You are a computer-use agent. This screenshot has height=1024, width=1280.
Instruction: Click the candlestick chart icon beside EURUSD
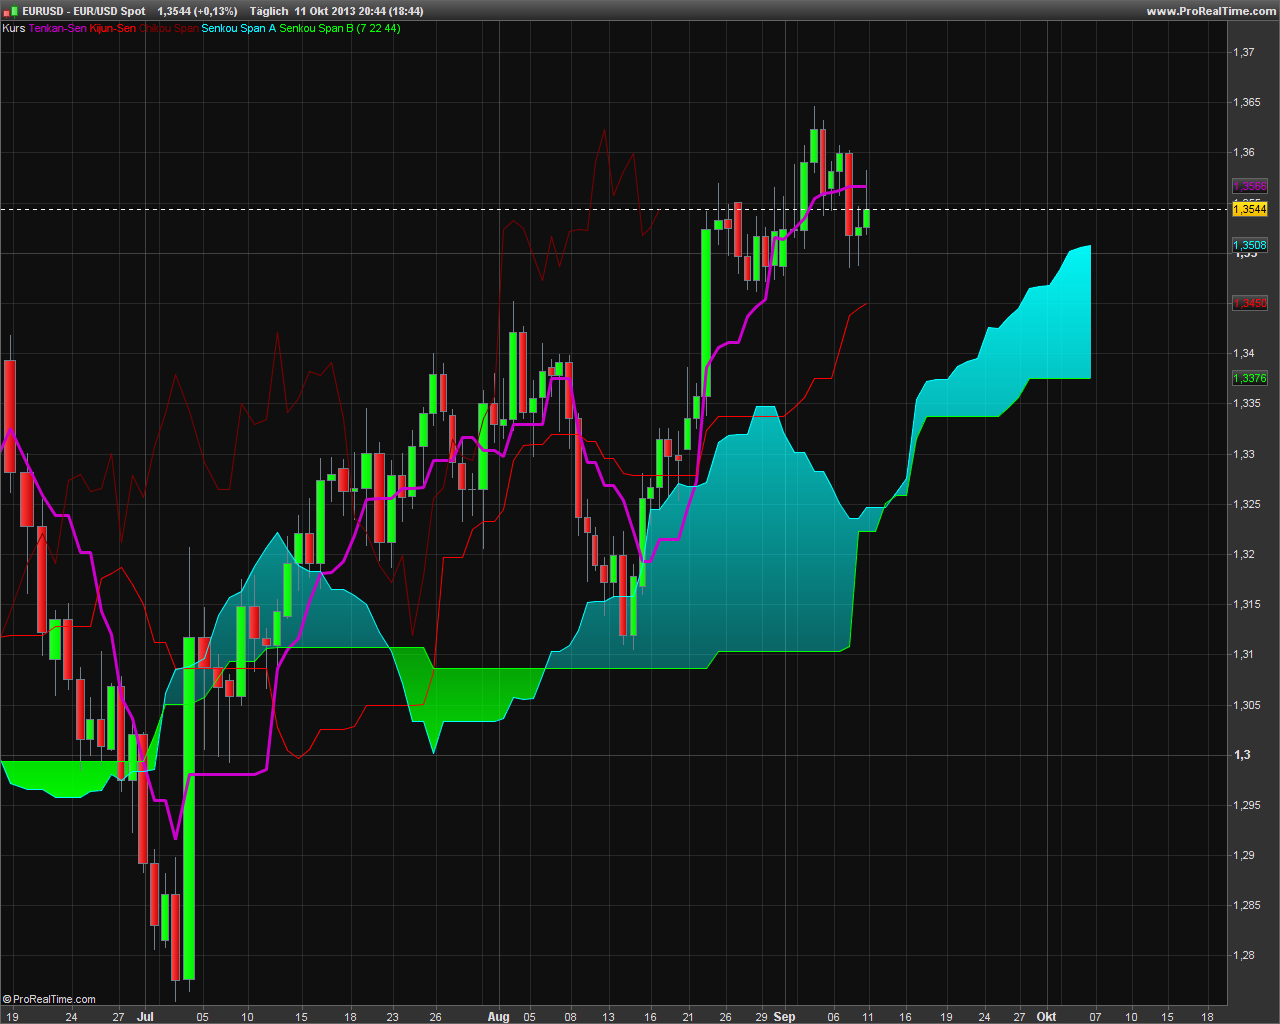pyautogui.click(x=12, y=11)
